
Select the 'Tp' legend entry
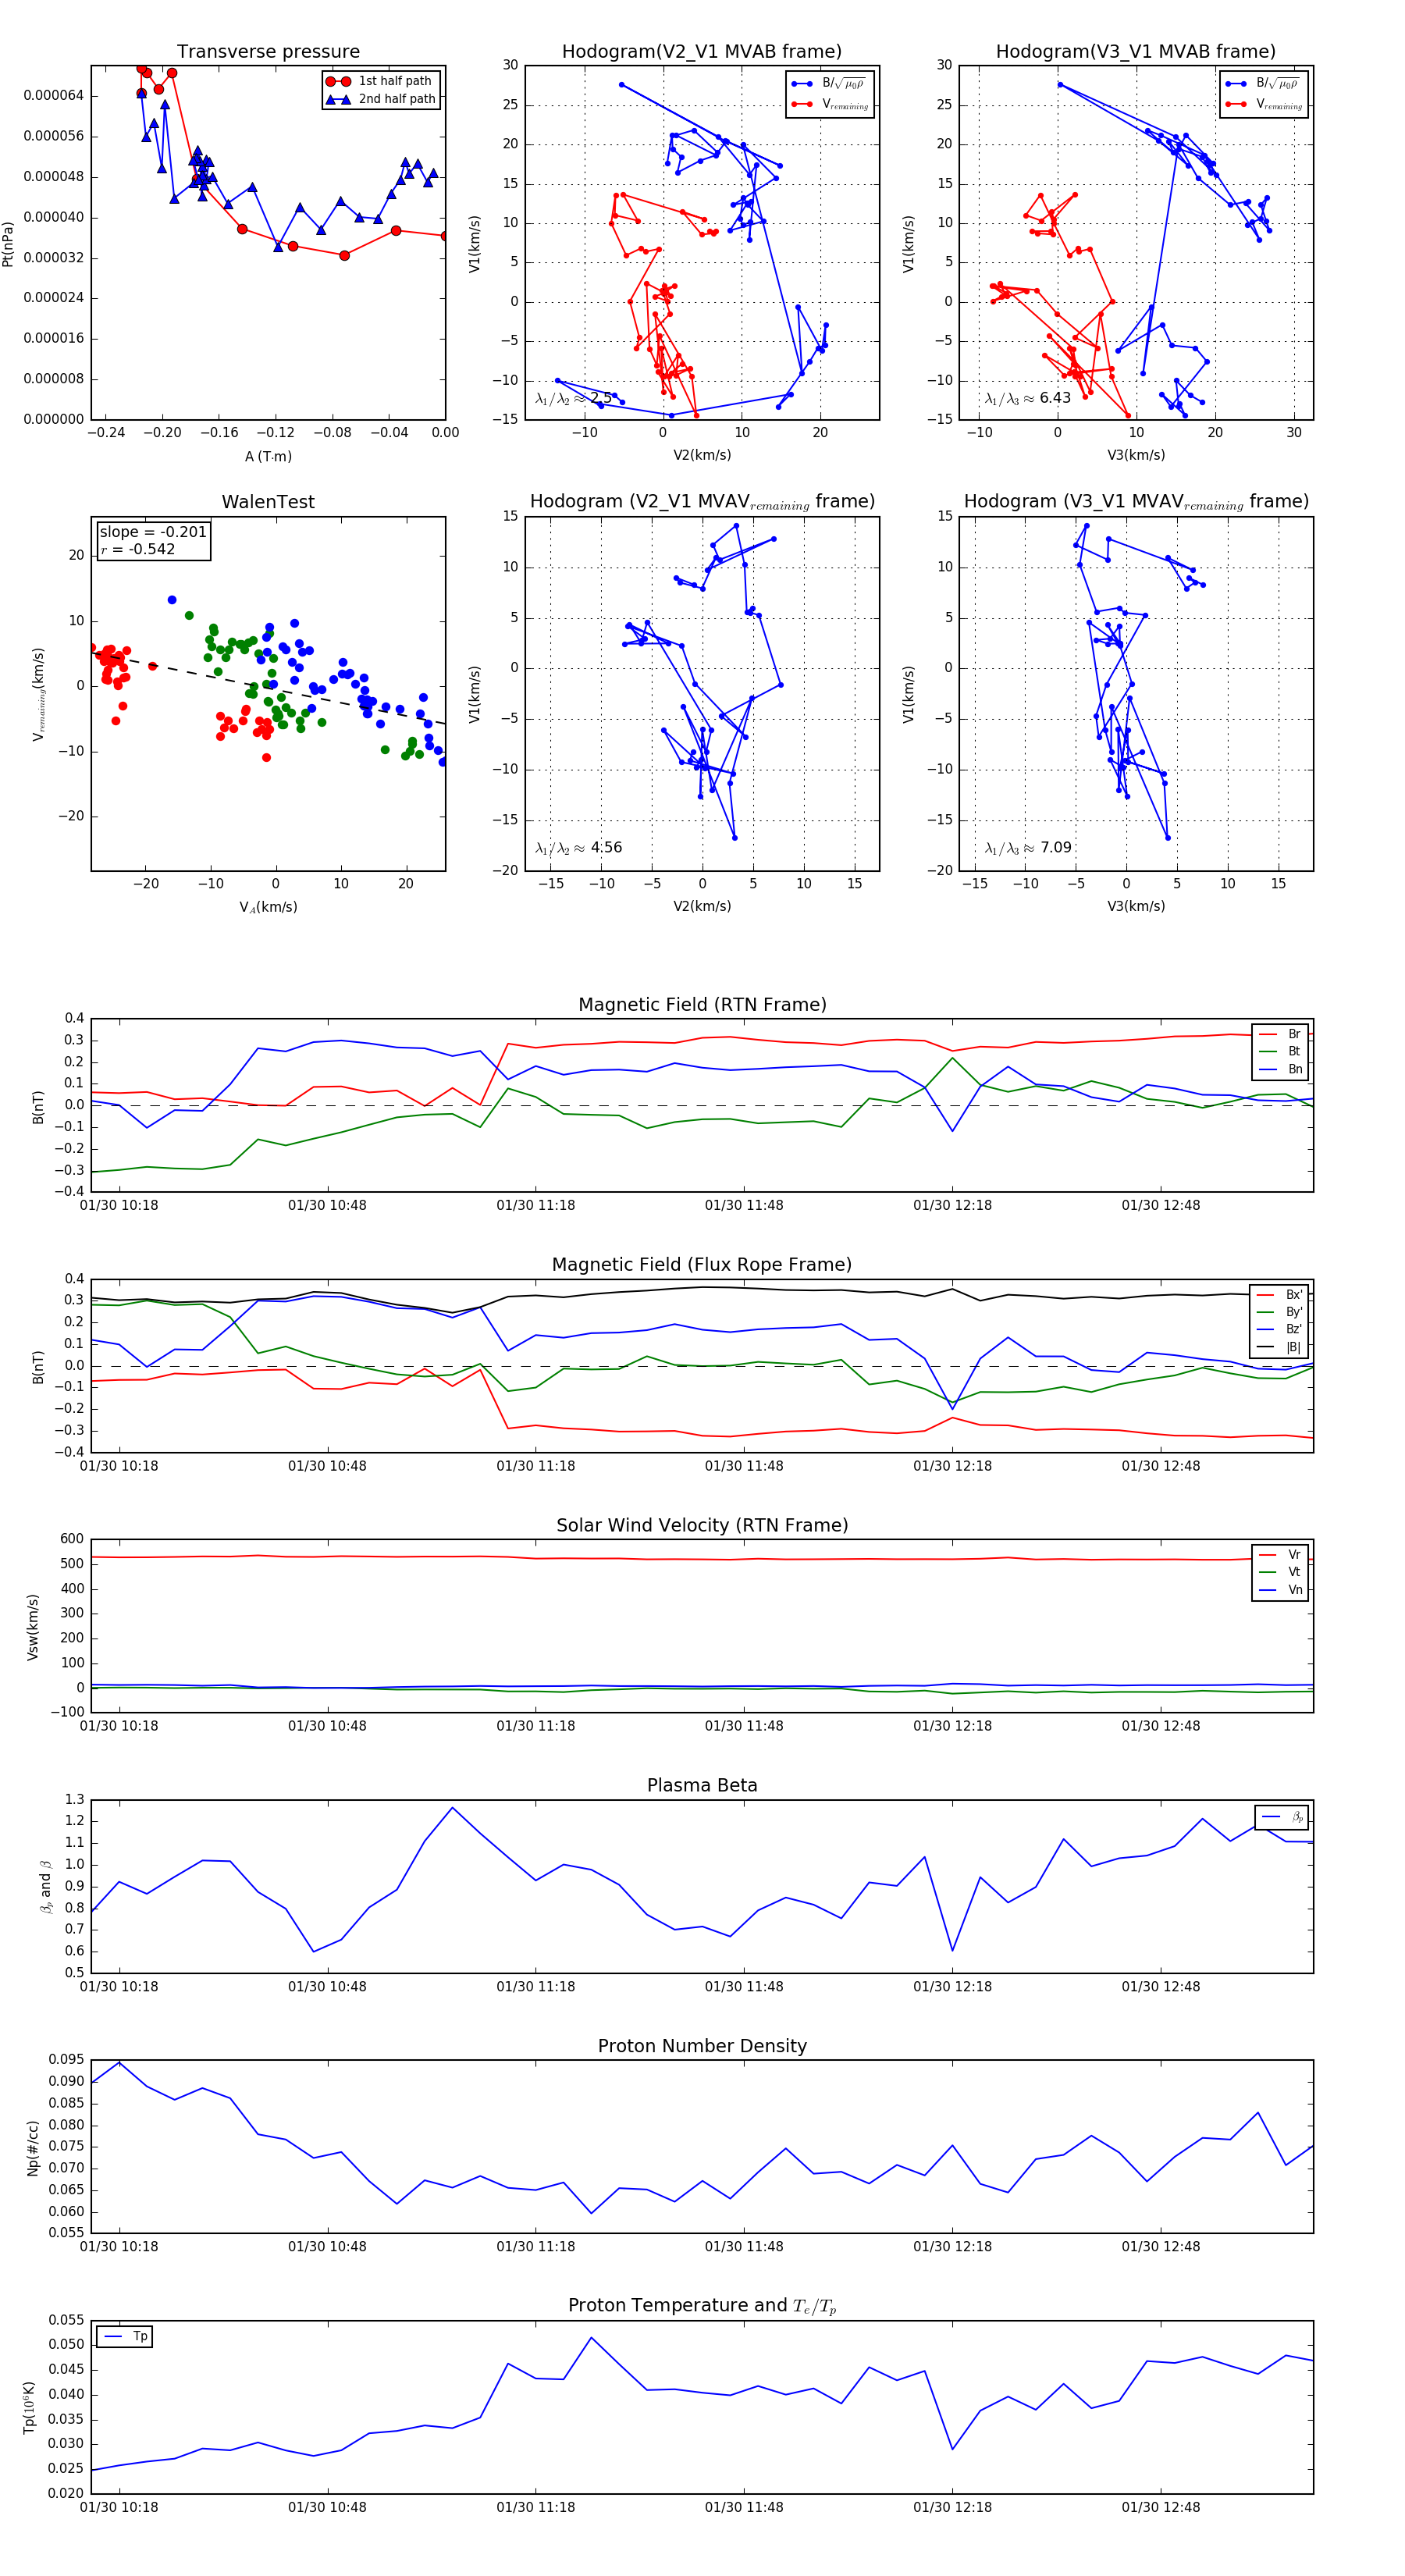point(126,2337)
